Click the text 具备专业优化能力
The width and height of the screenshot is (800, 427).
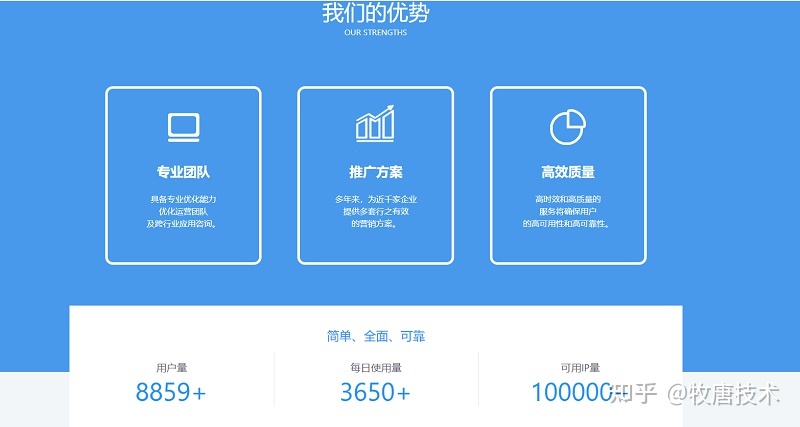click(x=183, y=199)
